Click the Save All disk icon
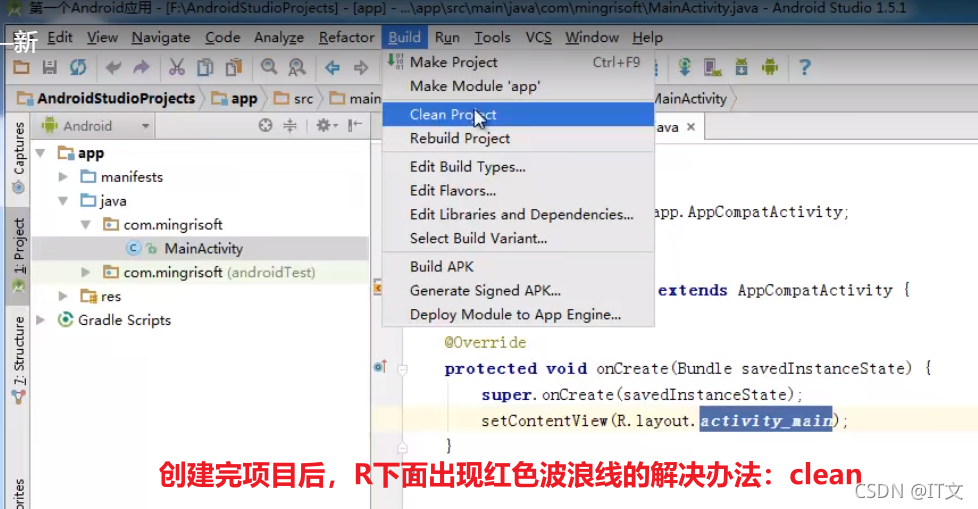The width and height of the screenshot is (978, 509). pyautogui.click(x=49, y=67)
